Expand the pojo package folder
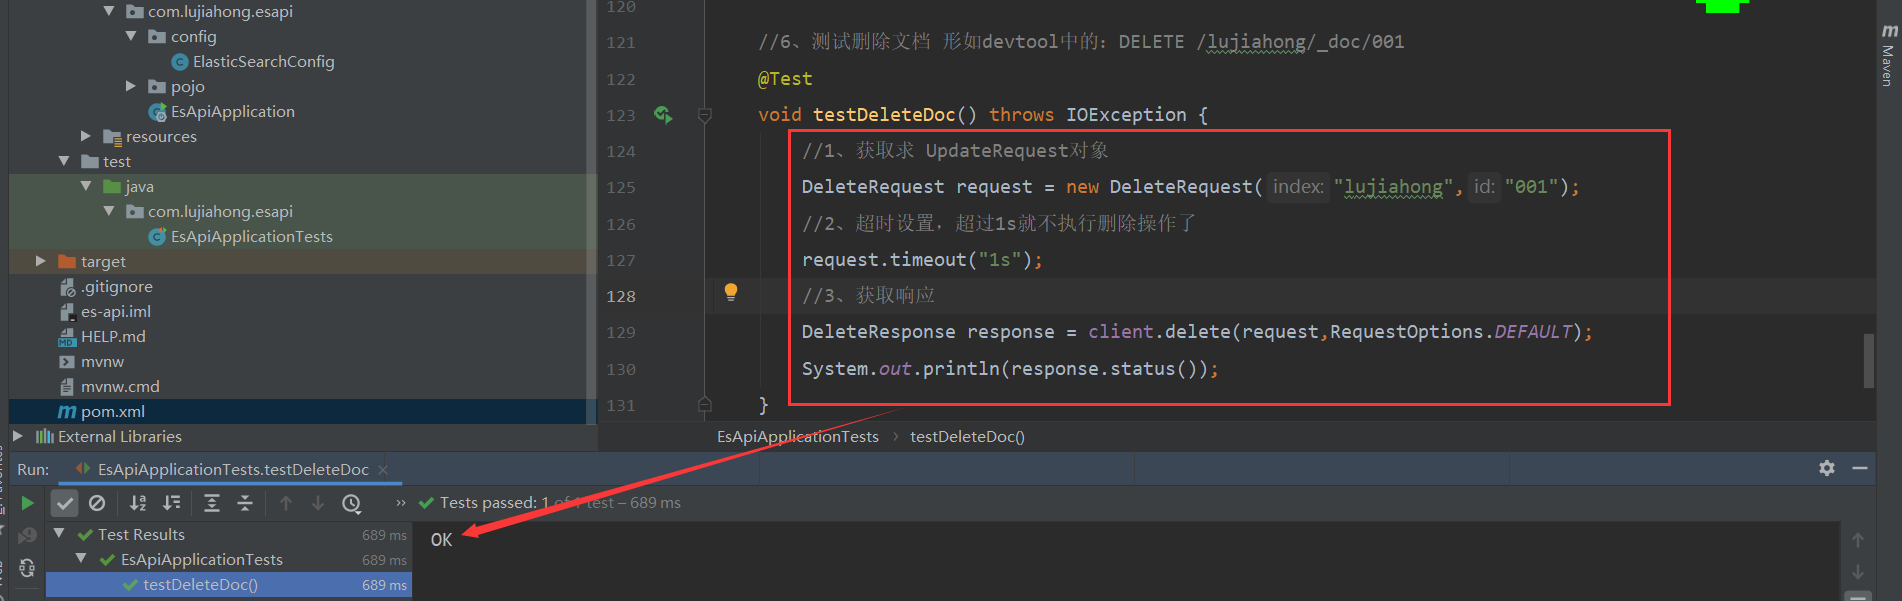The width and height of the screenshot is (1902, 601). tap(131, 86)
